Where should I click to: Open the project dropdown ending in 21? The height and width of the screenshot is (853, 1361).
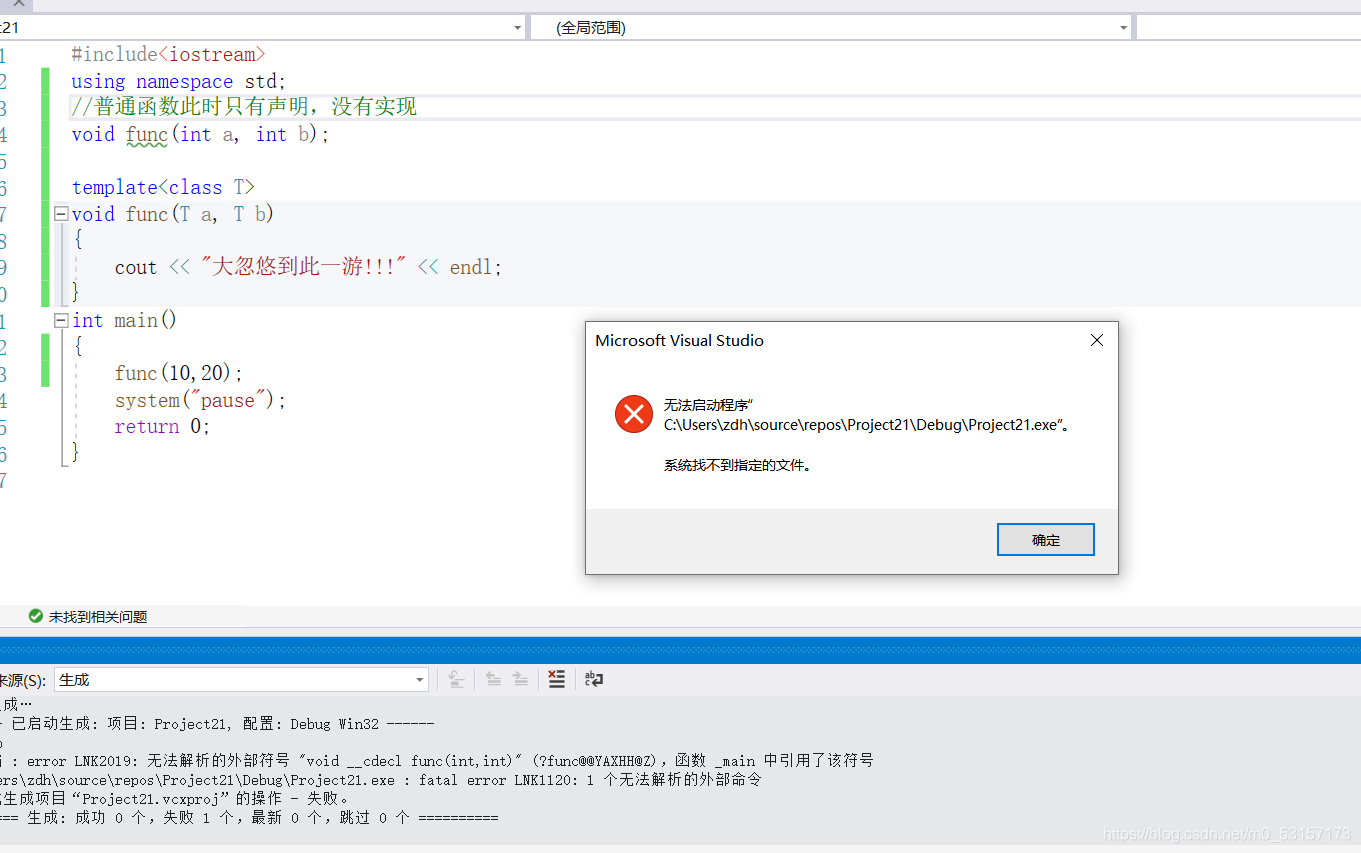(262, 28)
